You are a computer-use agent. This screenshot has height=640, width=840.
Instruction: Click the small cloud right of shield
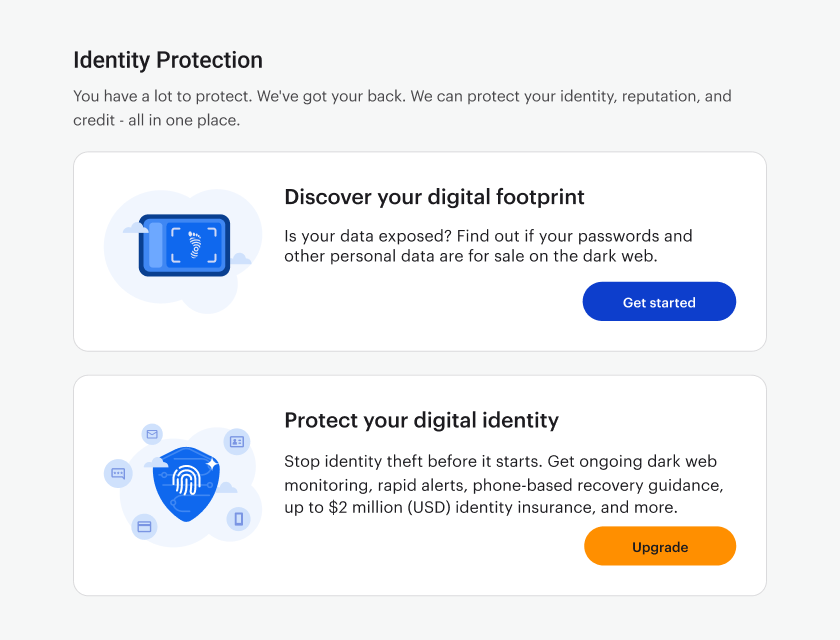[226, 487]
